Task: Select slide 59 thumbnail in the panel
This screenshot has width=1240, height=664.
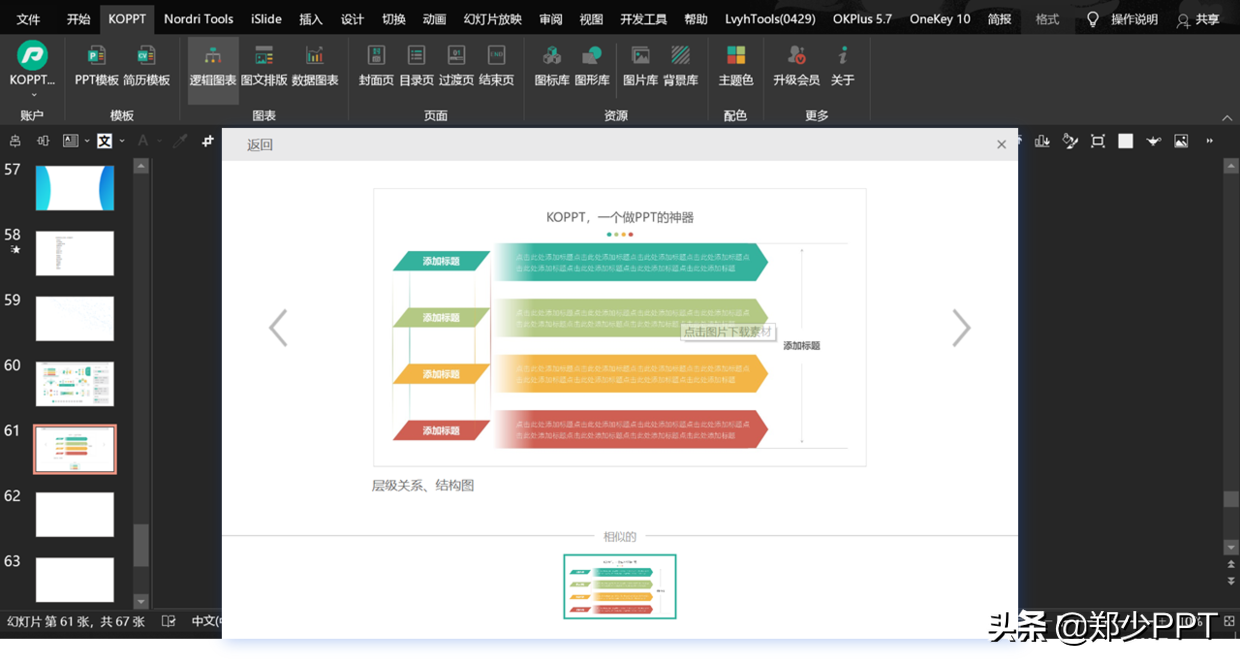Action: point(74,318)
